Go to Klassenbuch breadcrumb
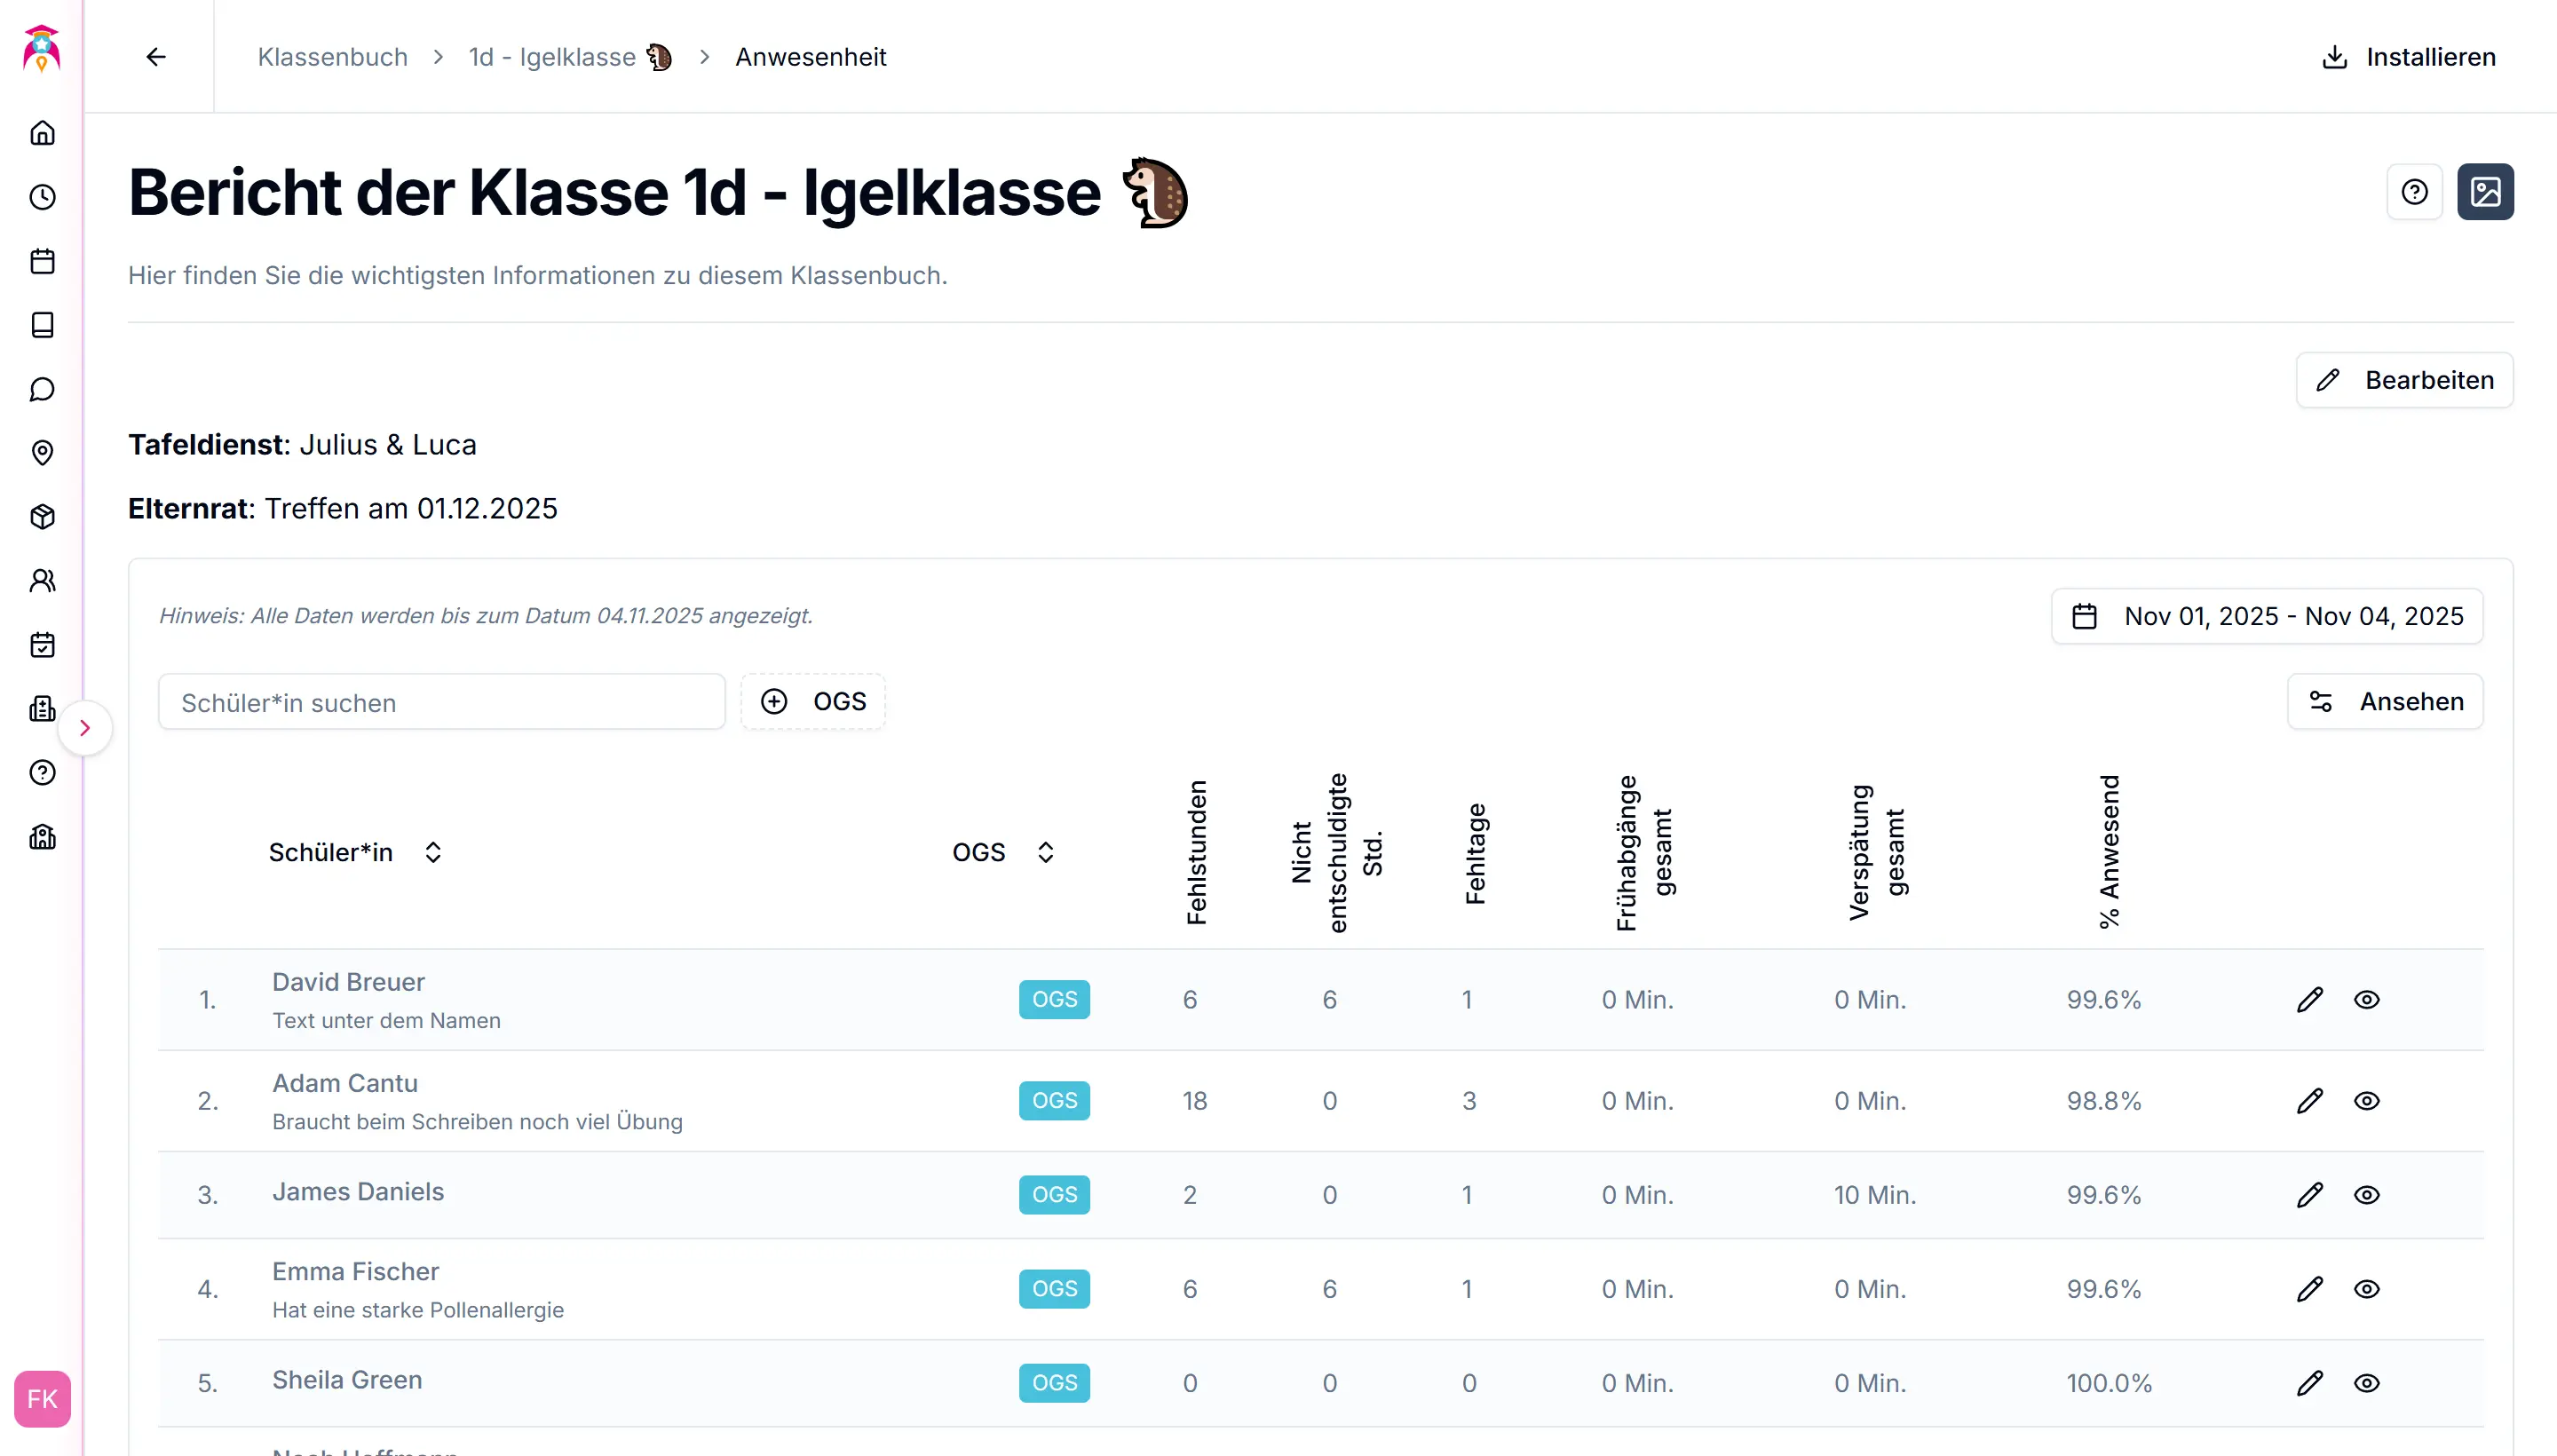Image resolution: width=2557 pixels, height=1456 pixels. [332, 57]
